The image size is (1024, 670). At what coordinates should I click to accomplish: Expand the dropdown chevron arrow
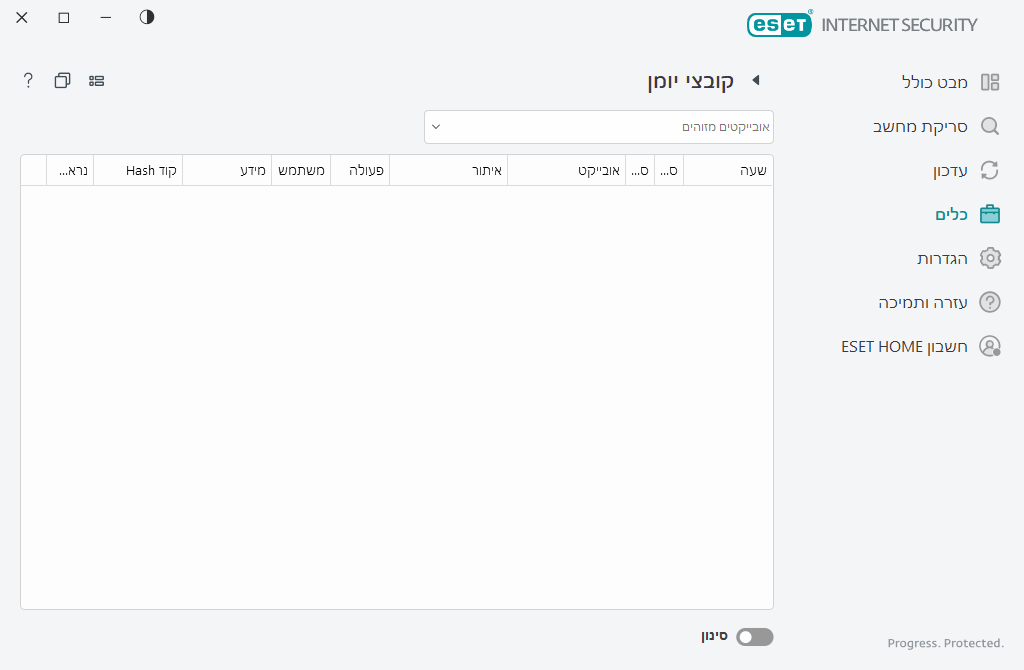pos(436,127)
